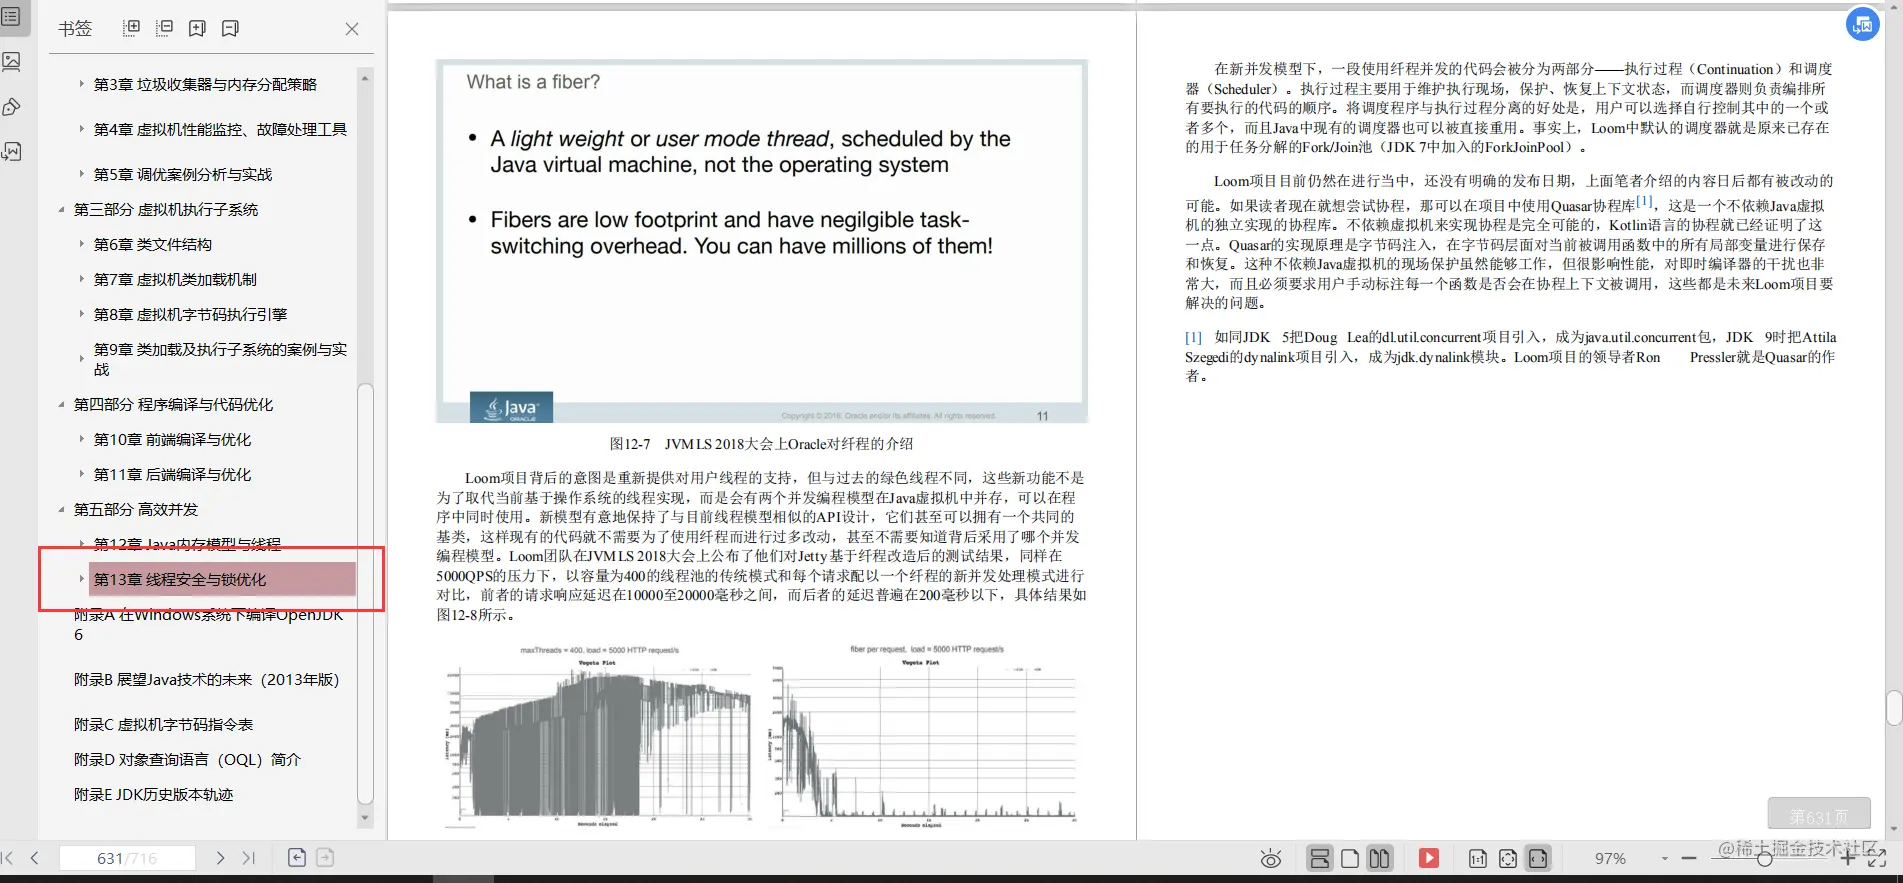
Task: Jump to the last page
Action: pyautogui.click(x=249, y=858)
